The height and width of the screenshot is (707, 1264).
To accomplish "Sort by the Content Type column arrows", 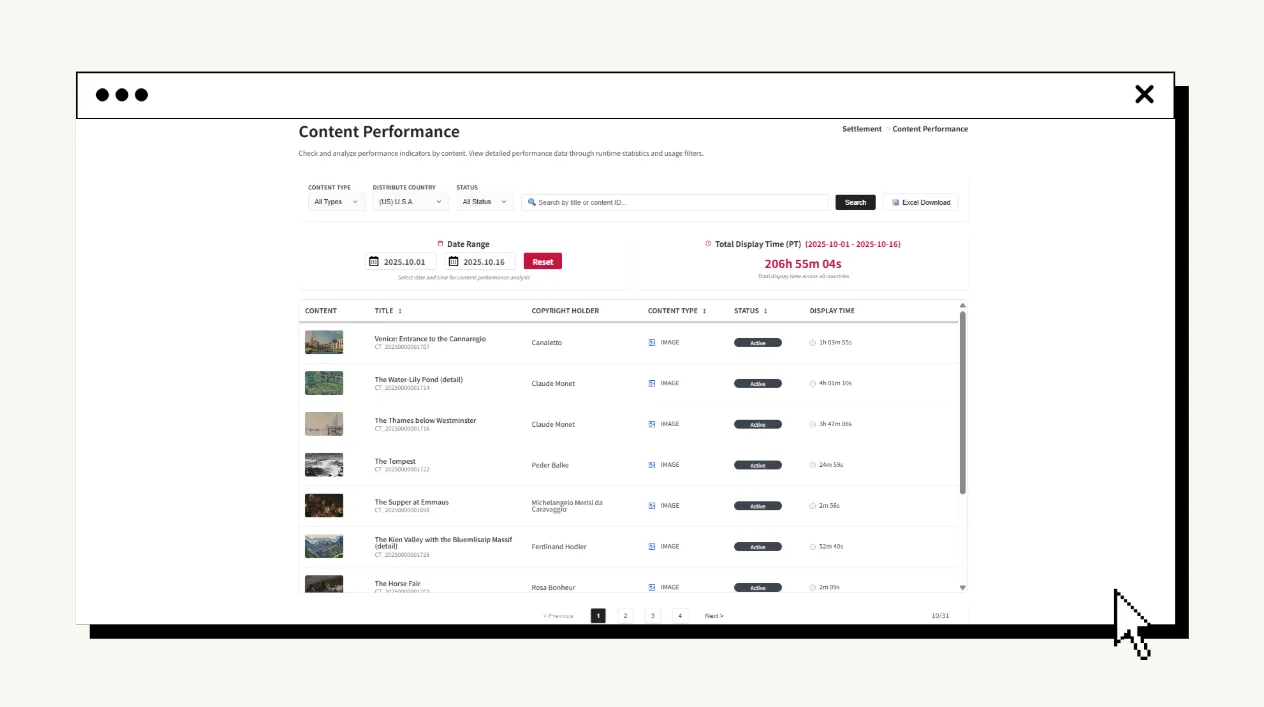I will [704, 311].
